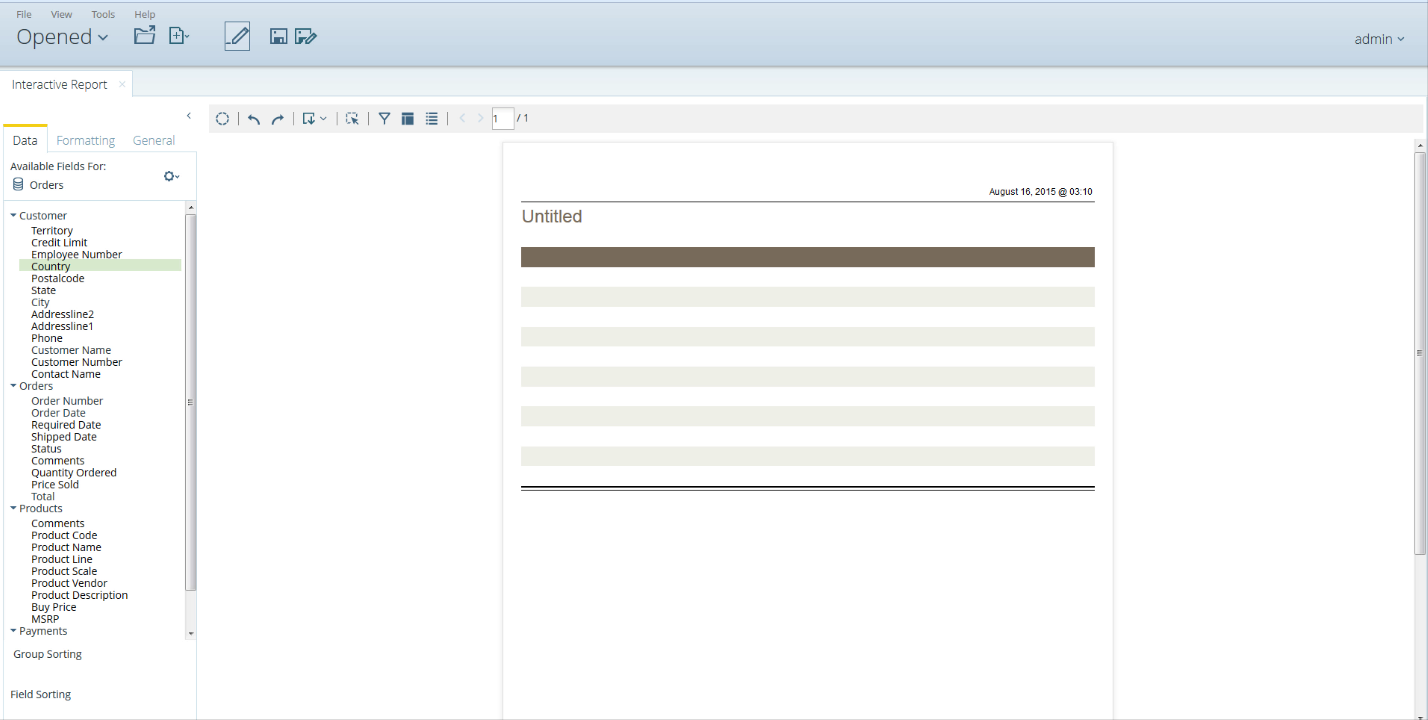Viewport: 1428px width, 720px height.
Task: Open the Help menu
Action: pyautogui.click(x=145, y=14)
